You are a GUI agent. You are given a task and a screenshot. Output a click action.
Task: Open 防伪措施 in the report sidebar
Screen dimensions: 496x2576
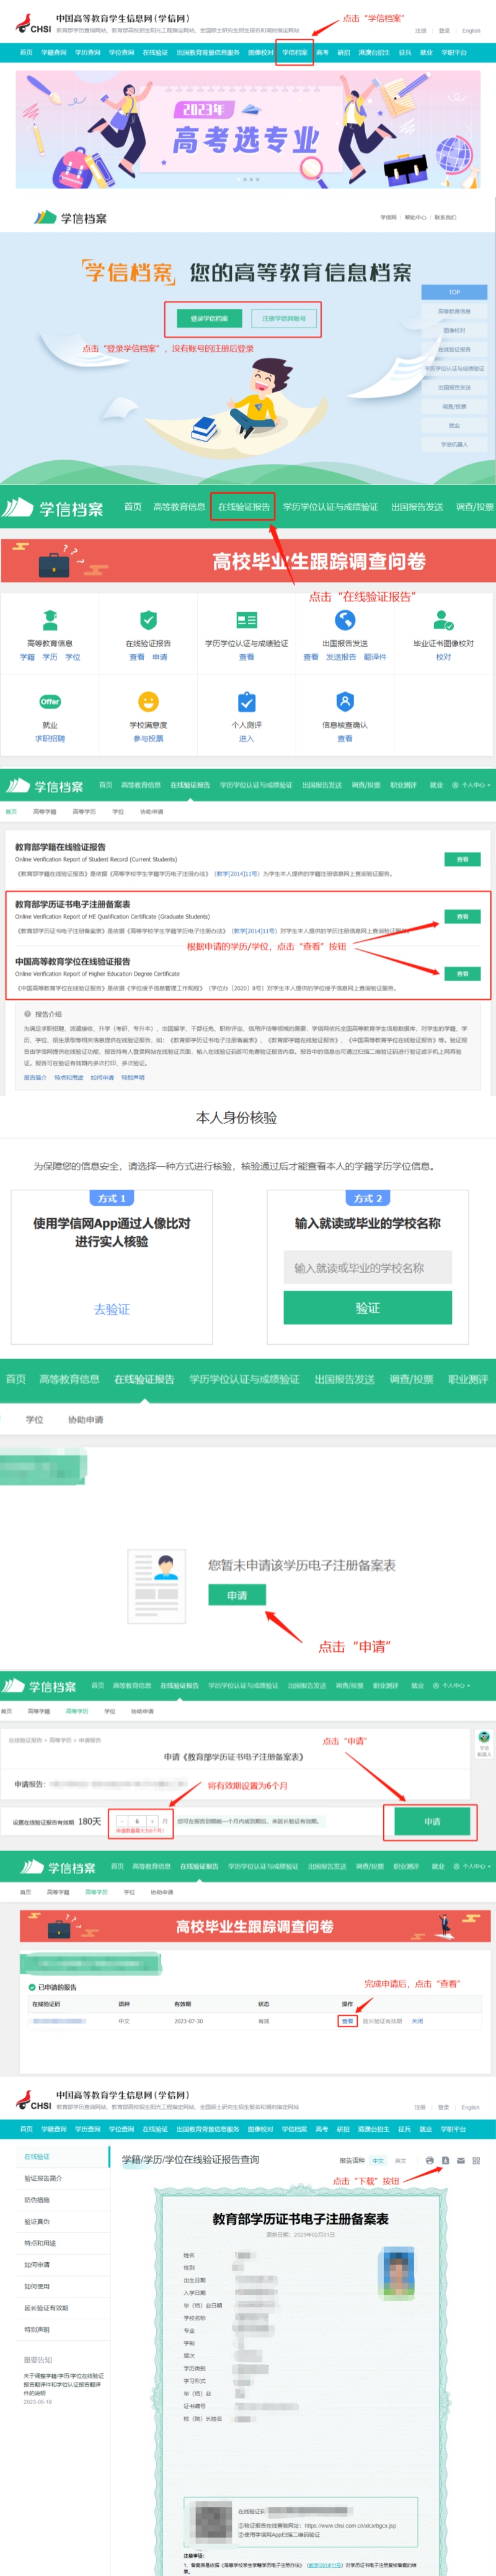click(37, 2200)
